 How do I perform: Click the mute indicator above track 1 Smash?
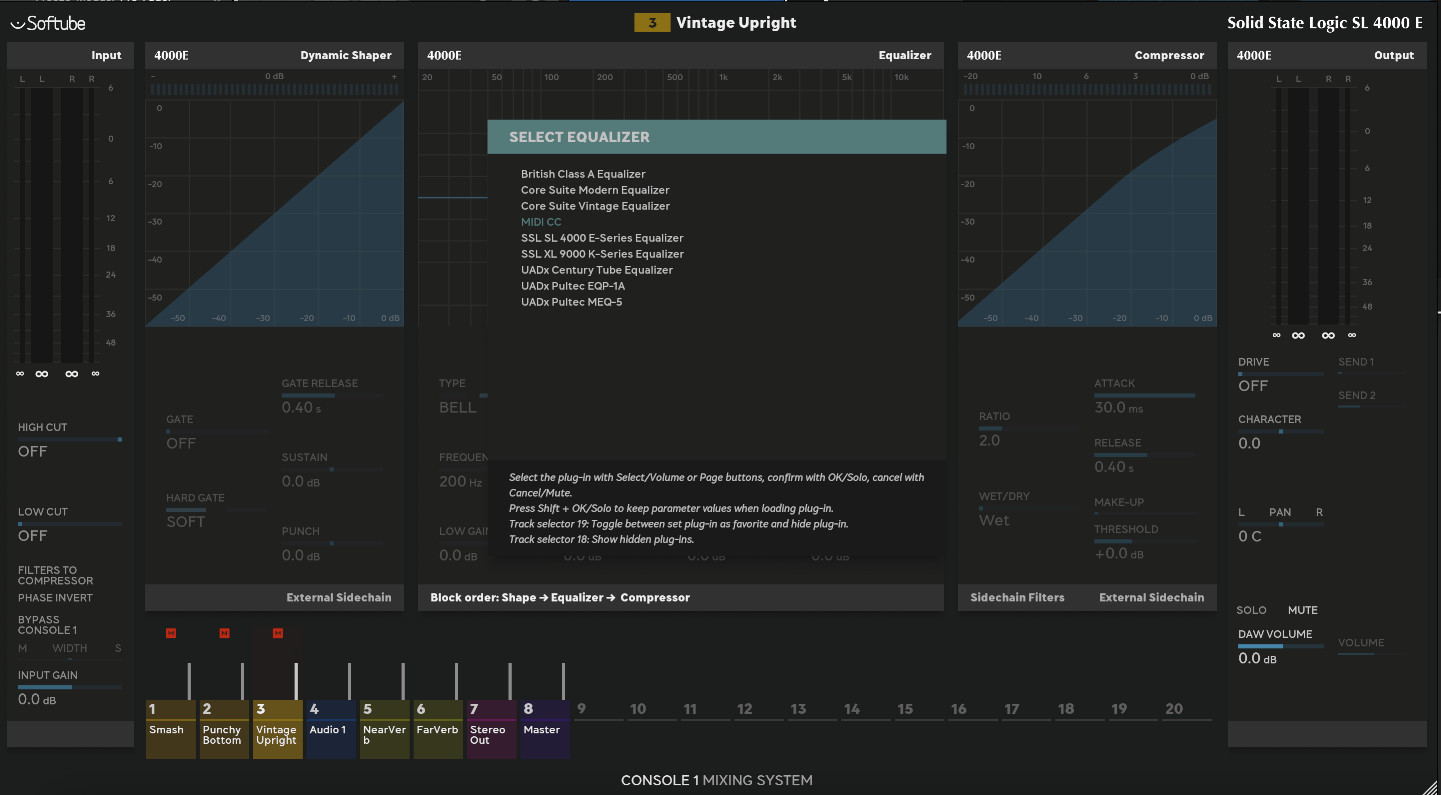(171, 632)
